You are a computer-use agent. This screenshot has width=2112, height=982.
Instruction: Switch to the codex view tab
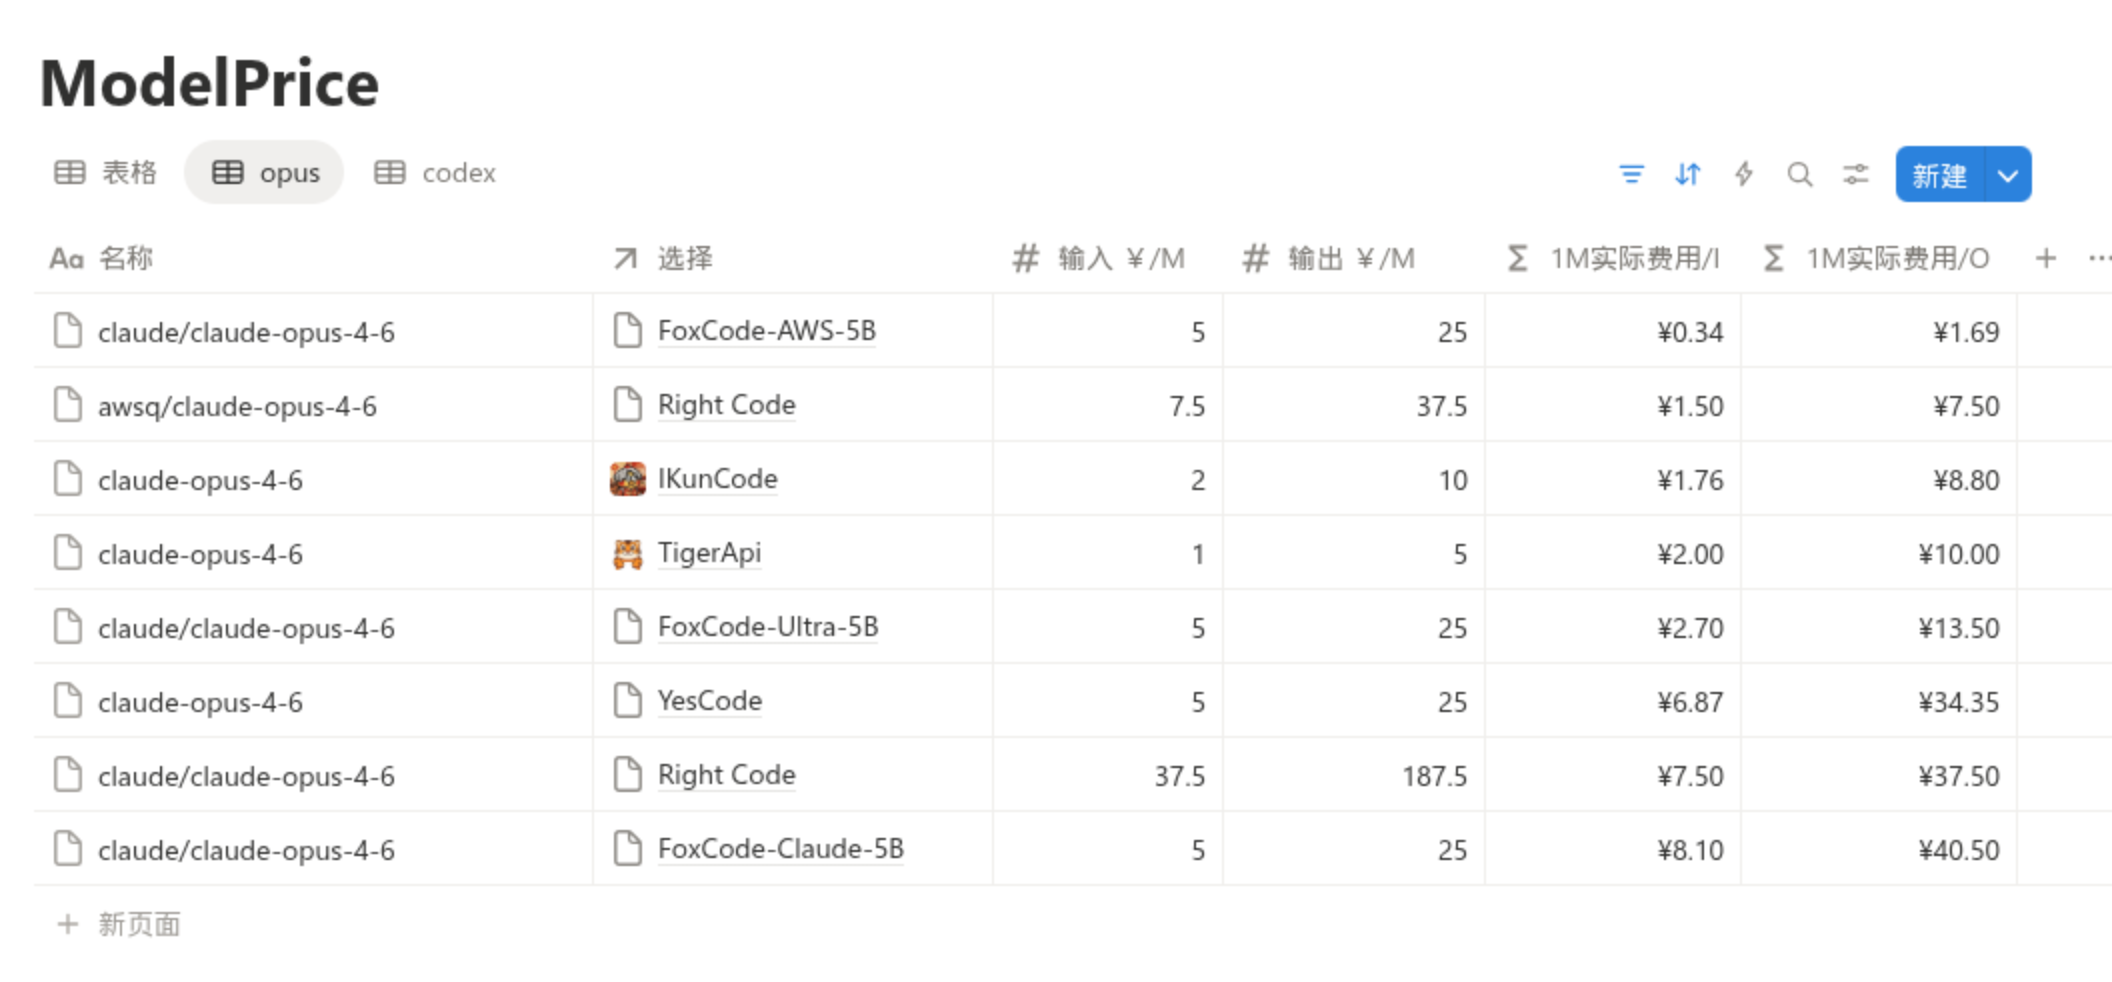pos(435,173)
